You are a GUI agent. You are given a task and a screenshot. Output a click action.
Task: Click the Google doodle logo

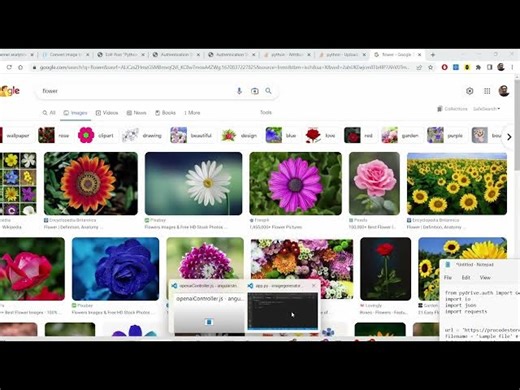(x=10, y=91)
